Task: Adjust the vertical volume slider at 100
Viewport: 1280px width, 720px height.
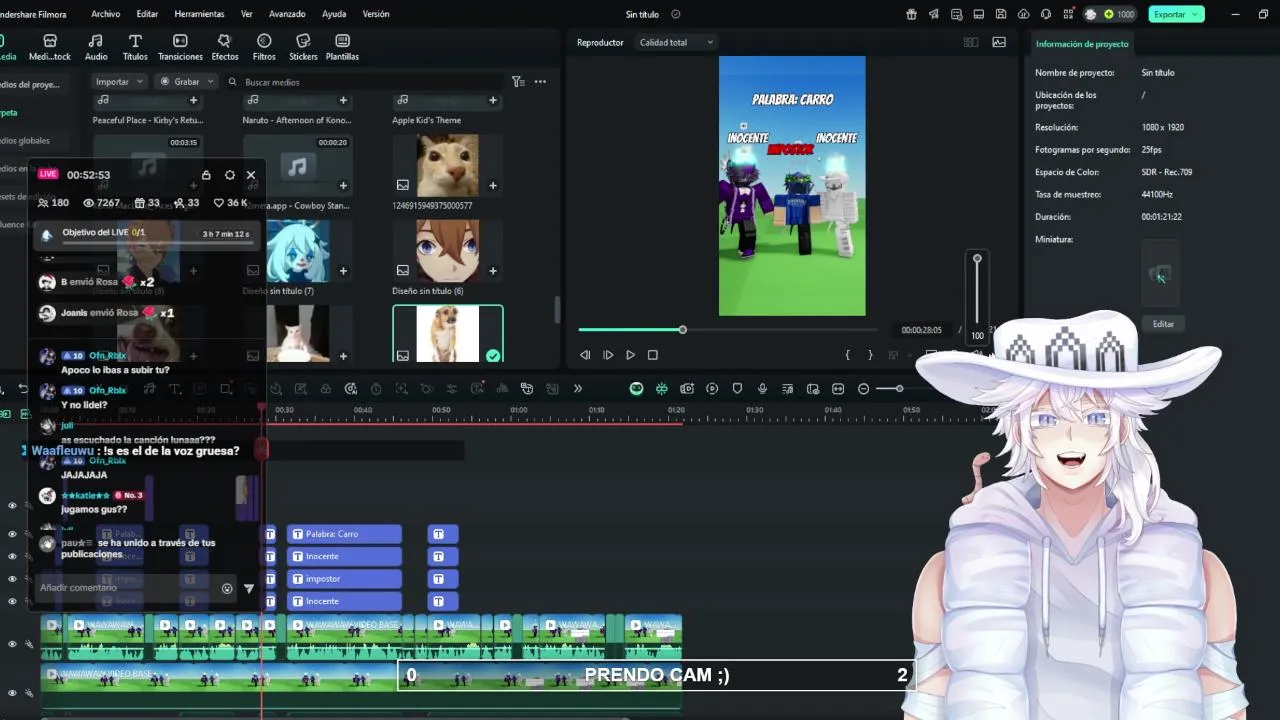Action: pos(977,259)
